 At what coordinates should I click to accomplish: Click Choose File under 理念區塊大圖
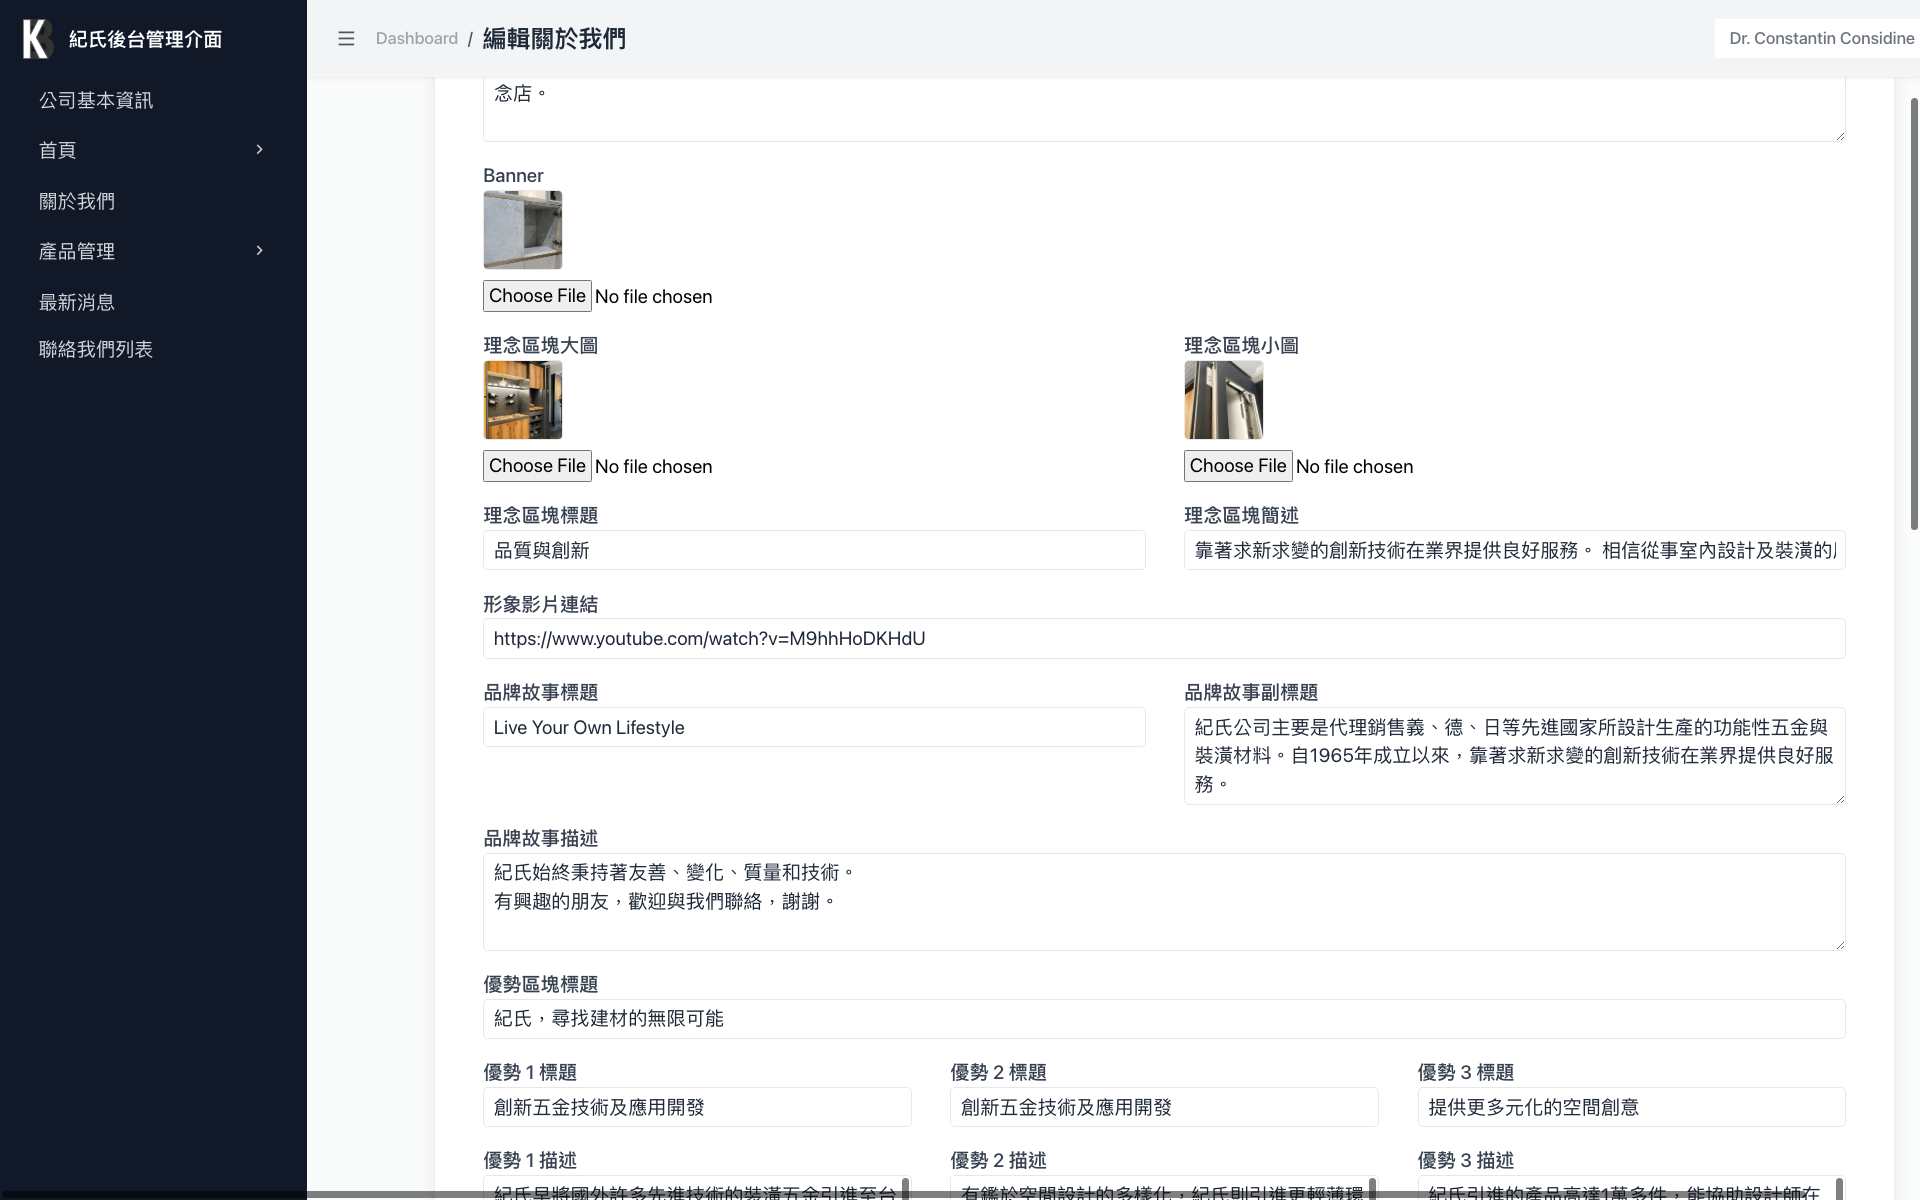click(537, 465)
